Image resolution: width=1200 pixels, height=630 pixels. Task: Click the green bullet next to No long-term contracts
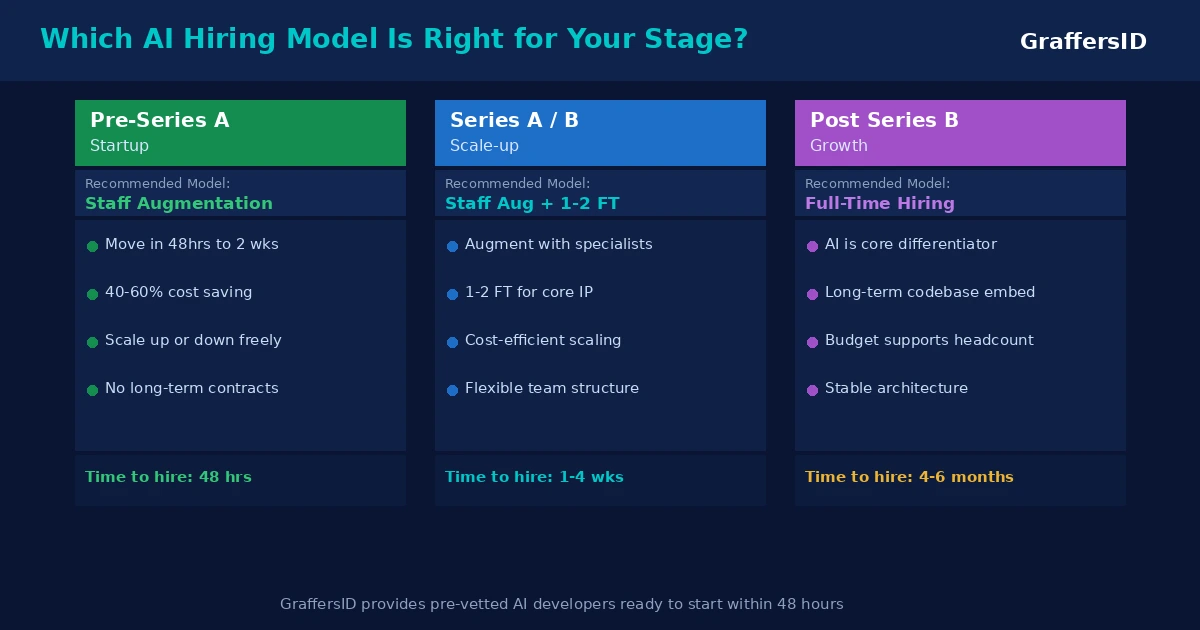[x=92, y=390]
